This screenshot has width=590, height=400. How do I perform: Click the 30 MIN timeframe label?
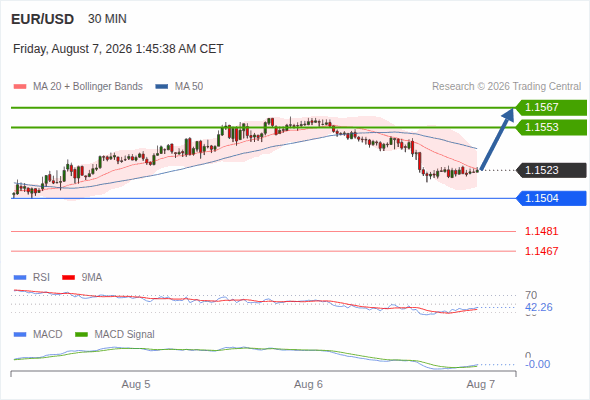click(107, 19)
